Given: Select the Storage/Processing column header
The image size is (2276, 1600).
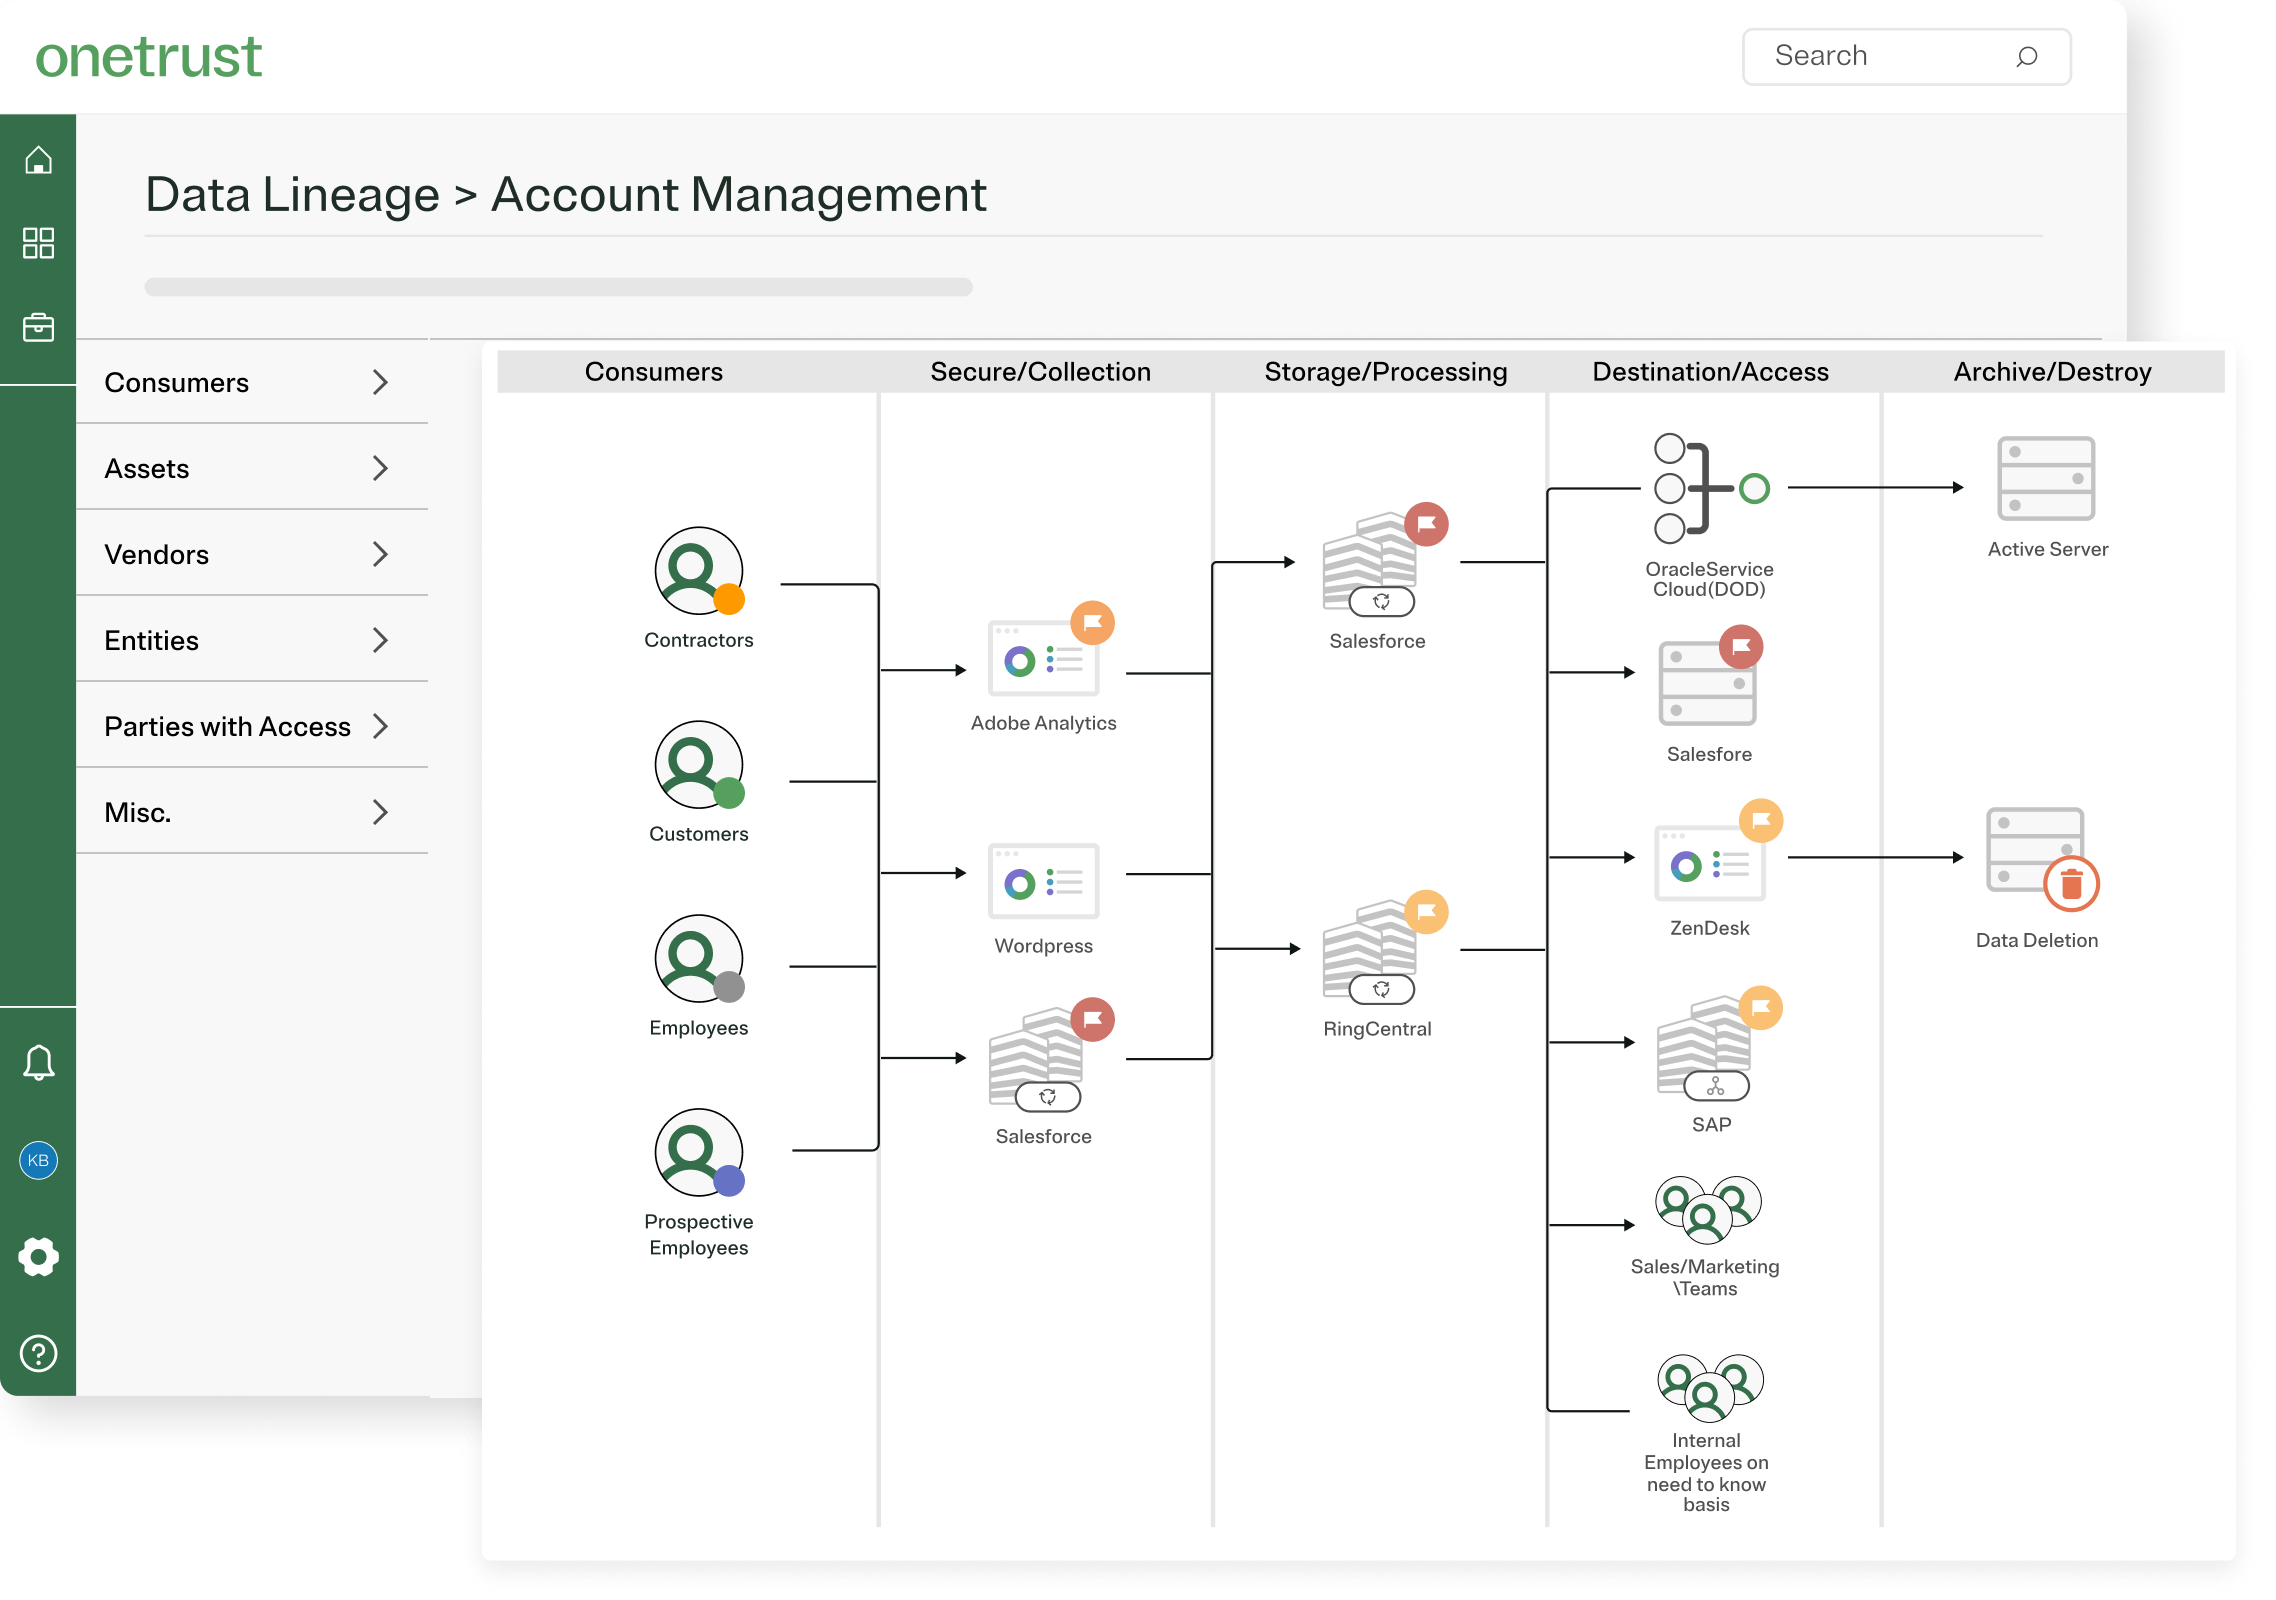Looking at the screenshot, I should click(1385, 371).
